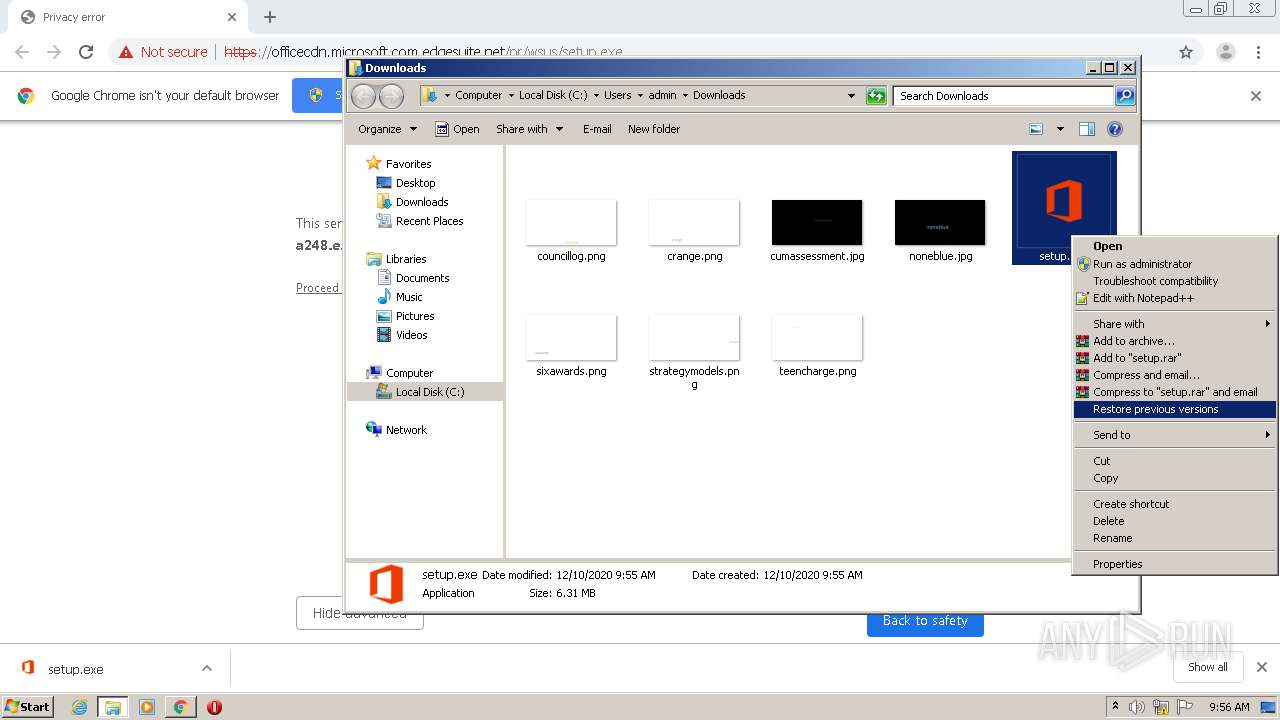The height and width of the screenshot is (720, 1280).
Task: Choose Open in context menu
Action: coord(1174,246)
